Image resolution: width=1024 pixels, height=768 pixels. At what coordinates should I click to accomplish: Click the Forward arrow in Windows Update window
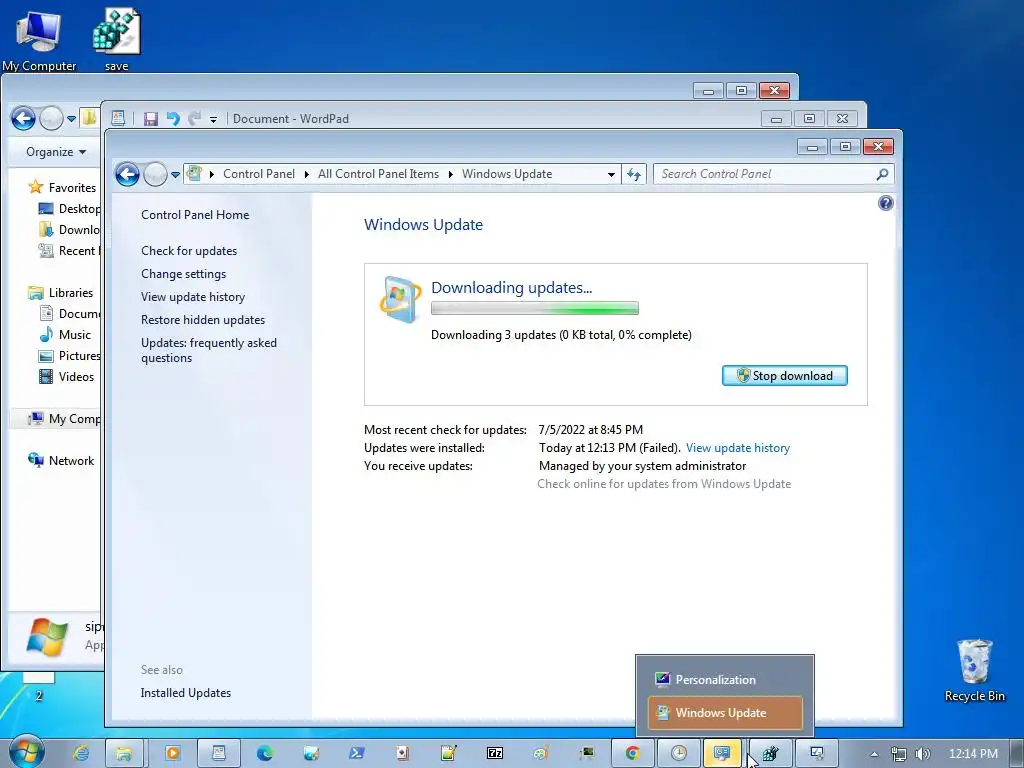155,174
